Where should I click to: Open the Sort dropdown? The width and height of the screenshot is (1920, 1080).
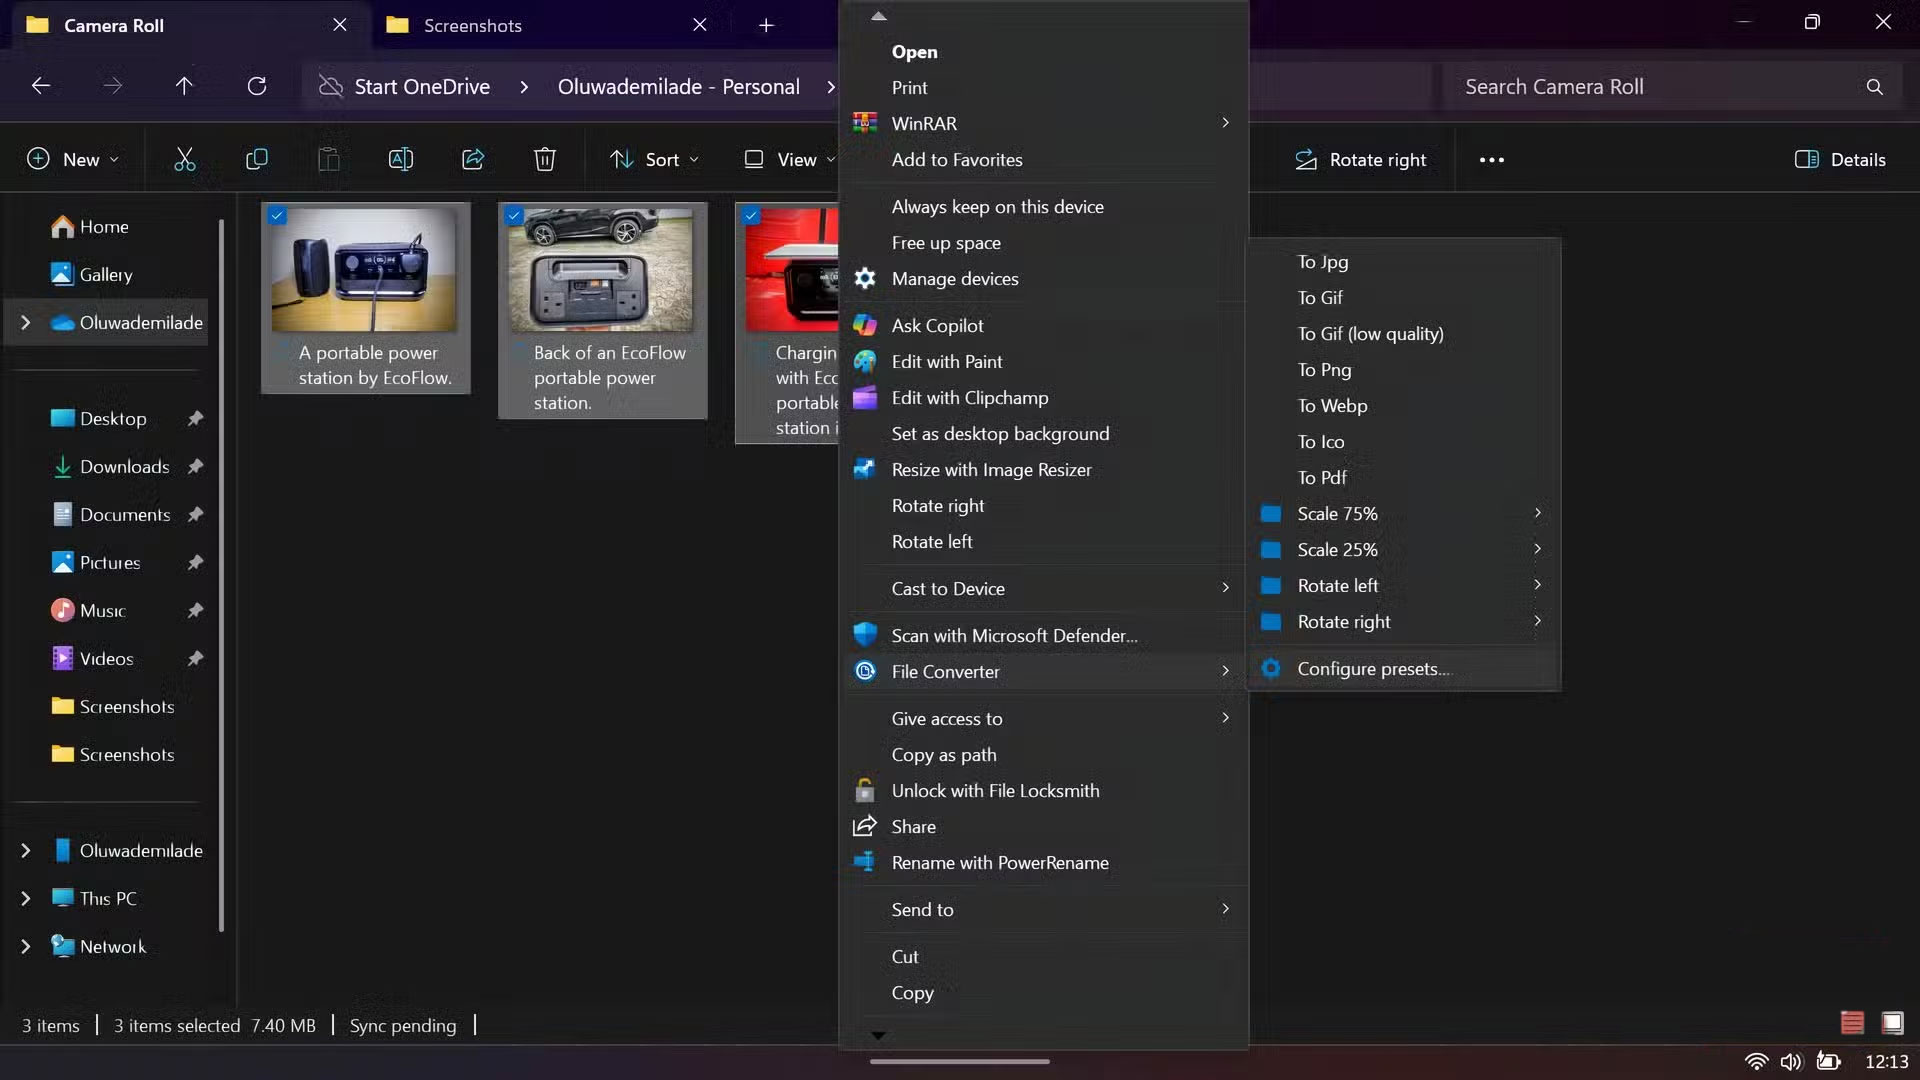coord(654,160)
